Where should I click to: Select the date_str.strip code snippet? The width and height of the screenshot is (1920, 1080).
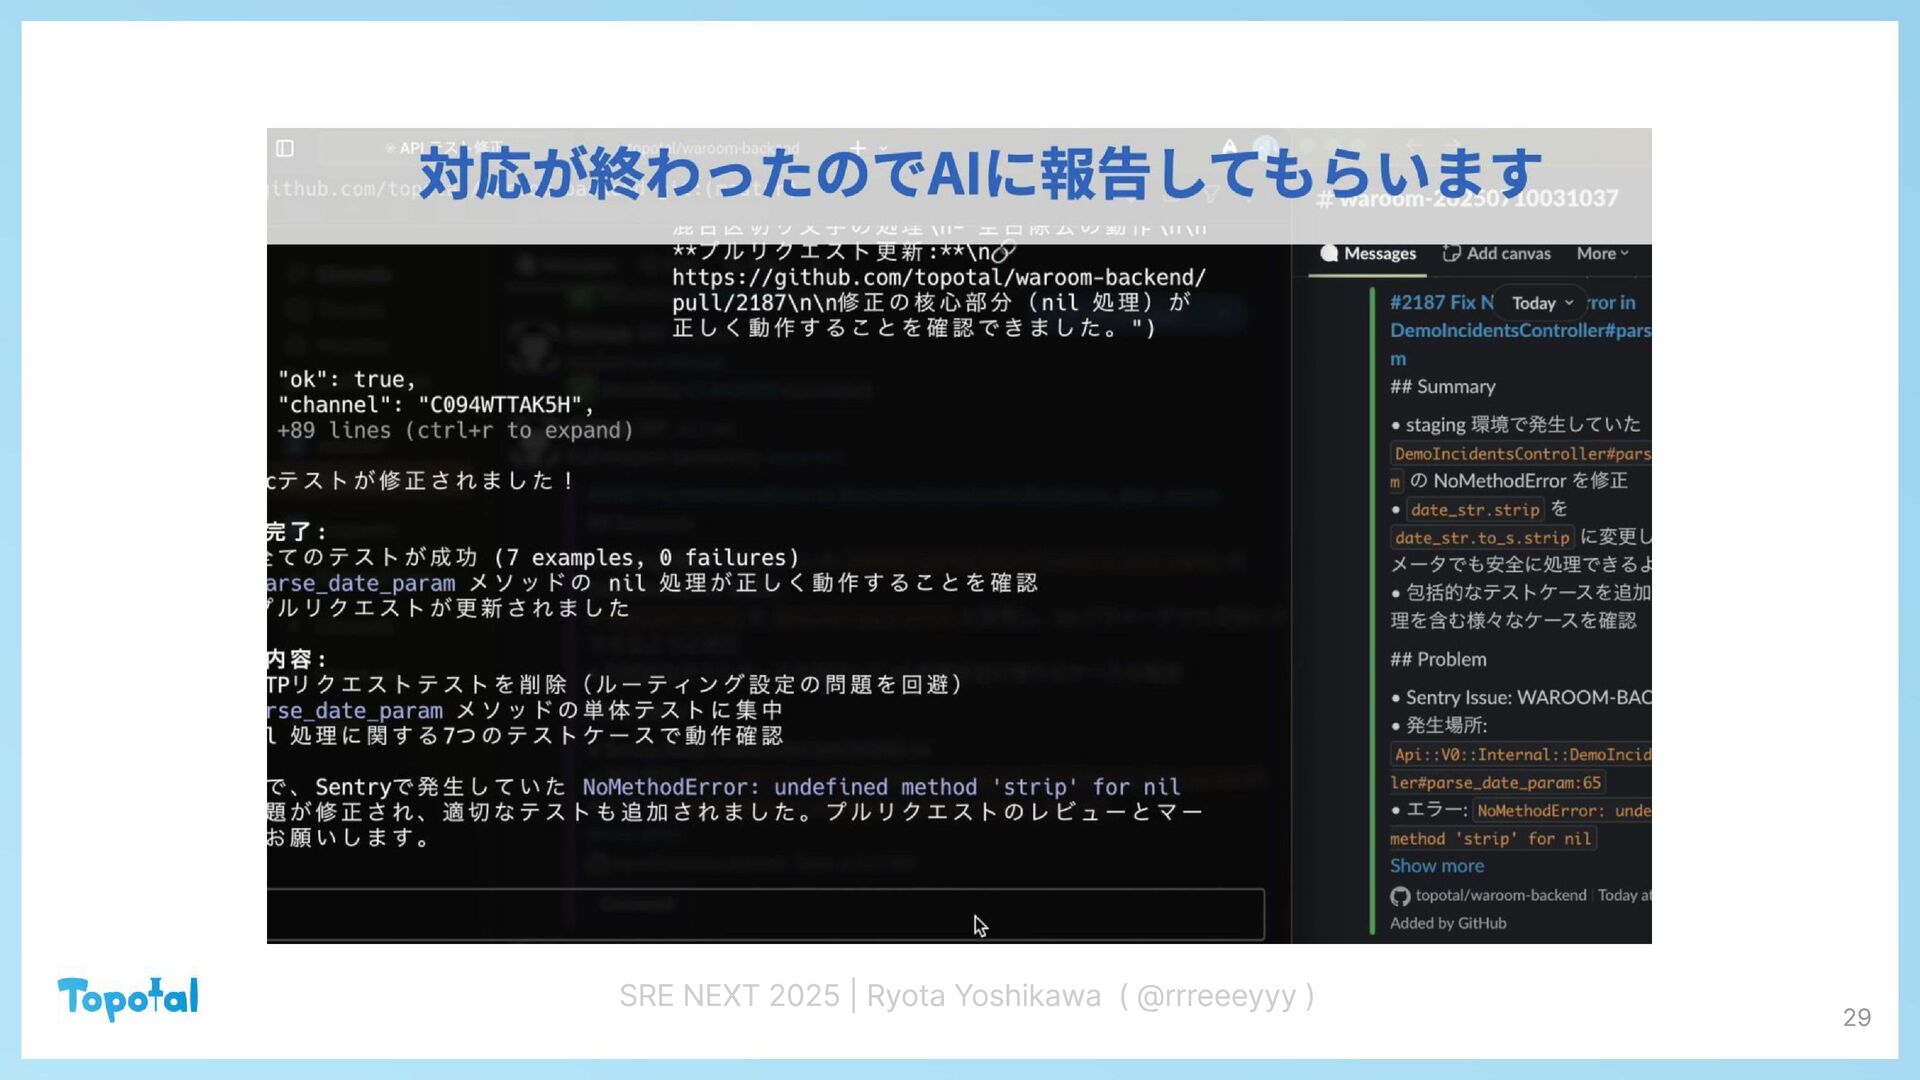pos(1475,510)
